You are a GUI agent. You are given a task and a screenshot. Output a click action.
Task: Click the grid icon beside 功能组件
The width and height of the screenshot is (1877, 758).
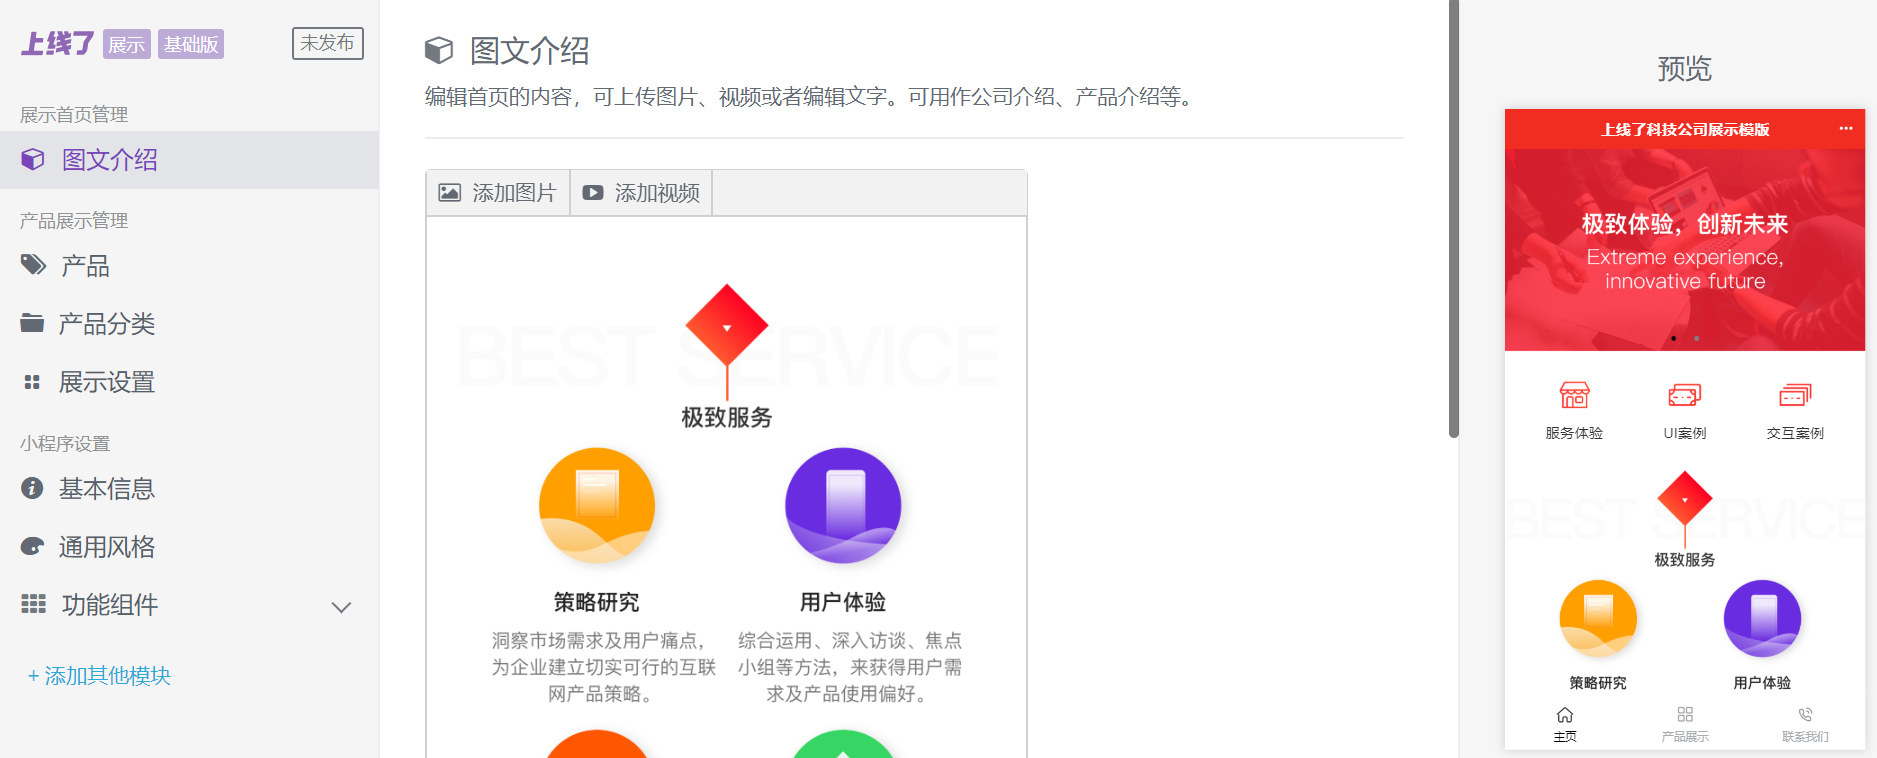34,604
